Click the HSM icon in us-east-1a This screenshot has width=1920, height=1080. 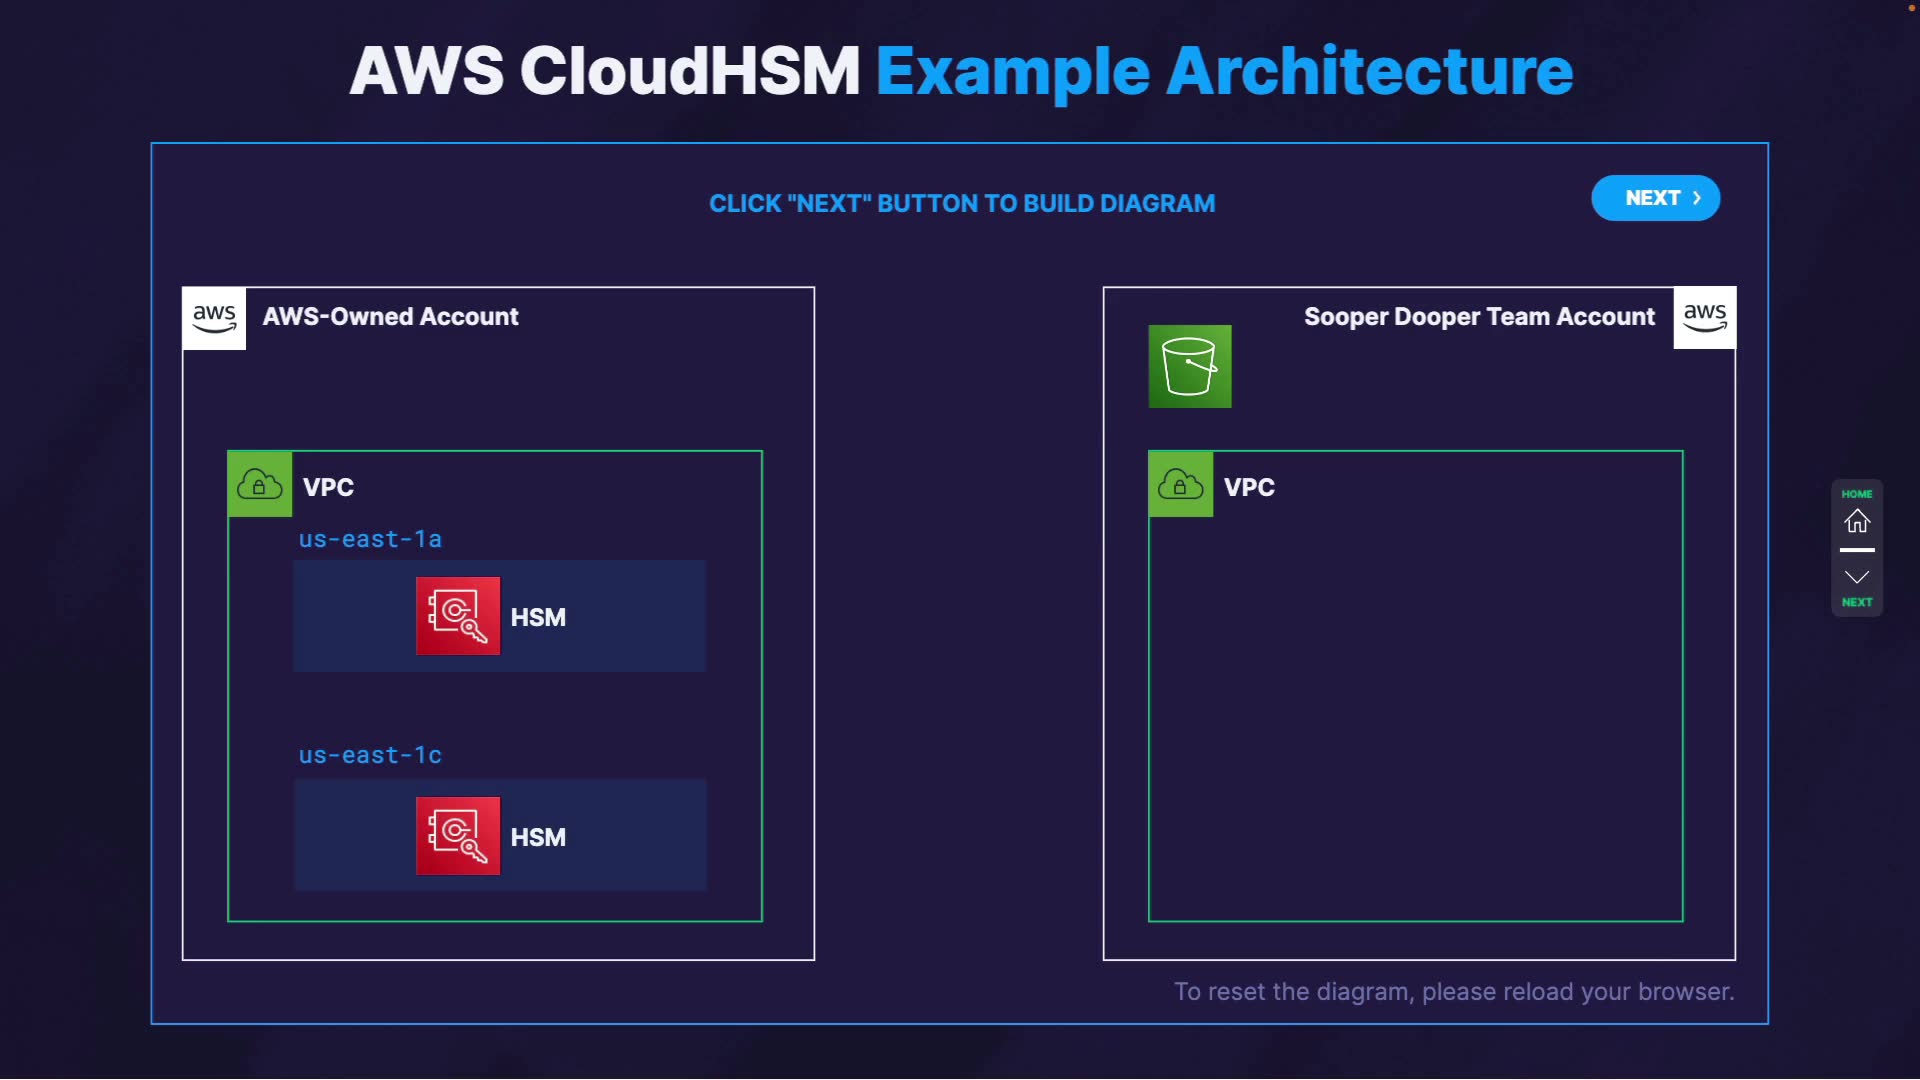[458, 616]
